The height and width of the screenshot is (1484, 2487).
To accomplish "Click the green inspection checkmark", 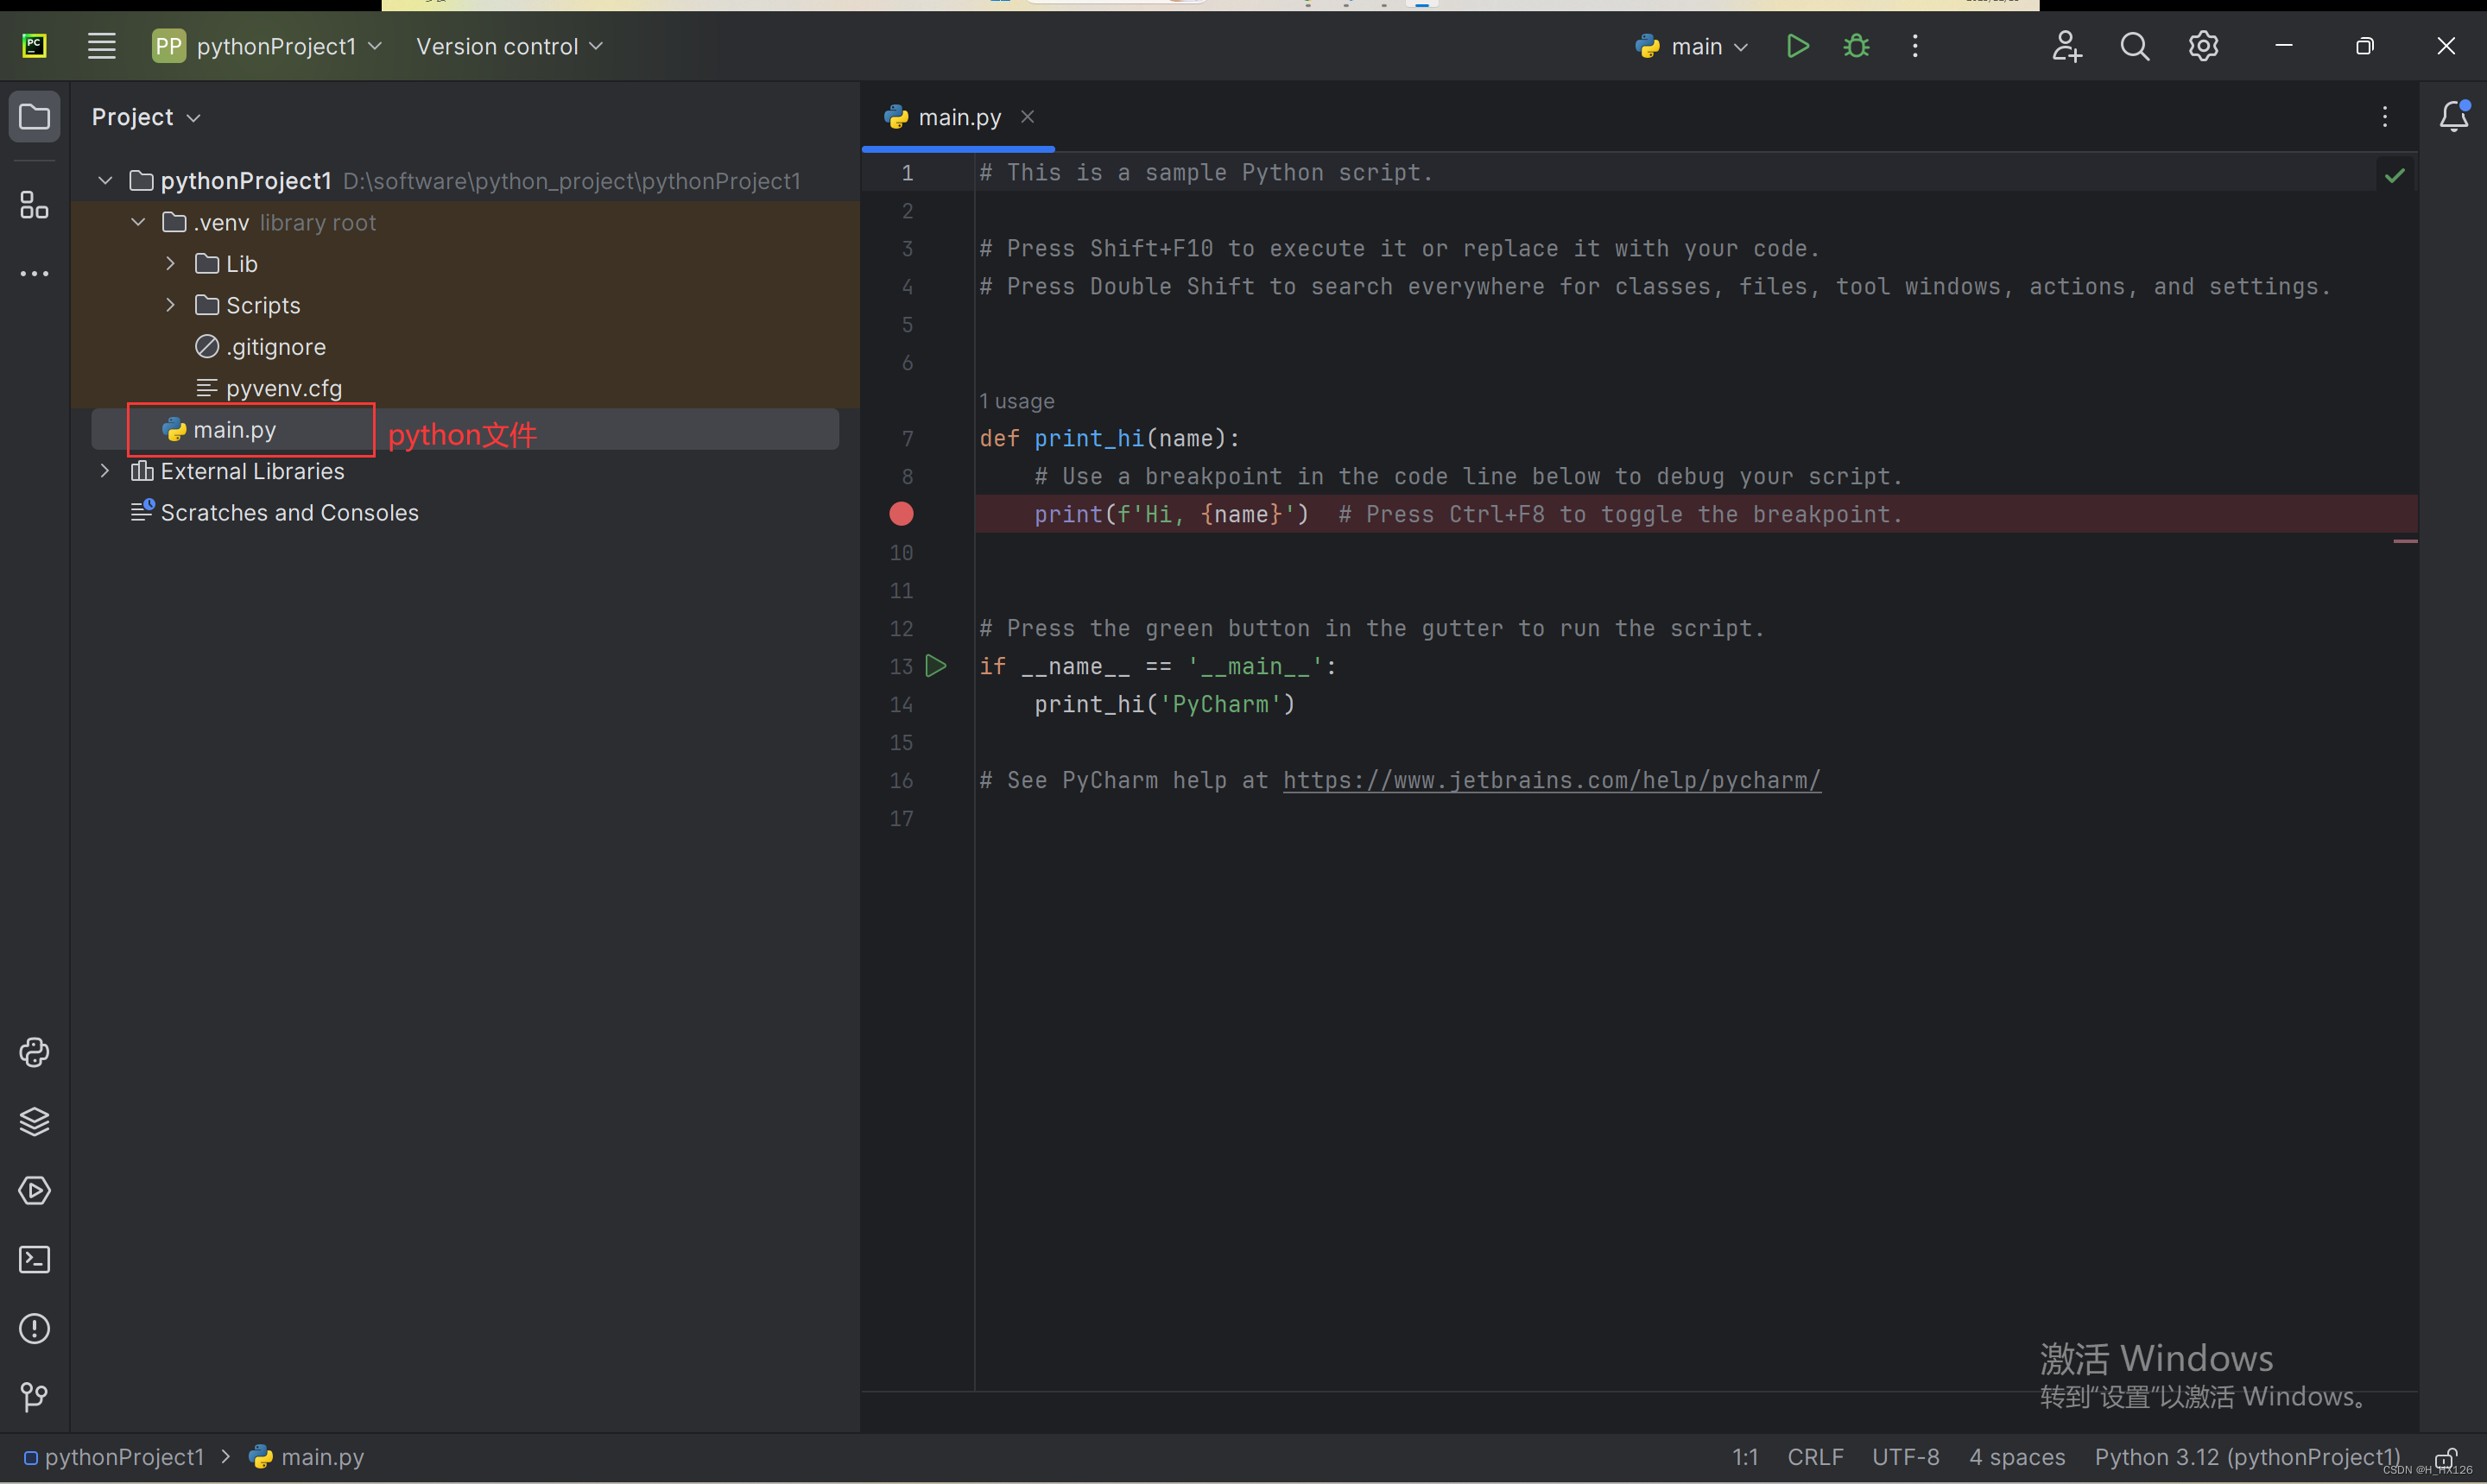I will [x=2395, y=176].
